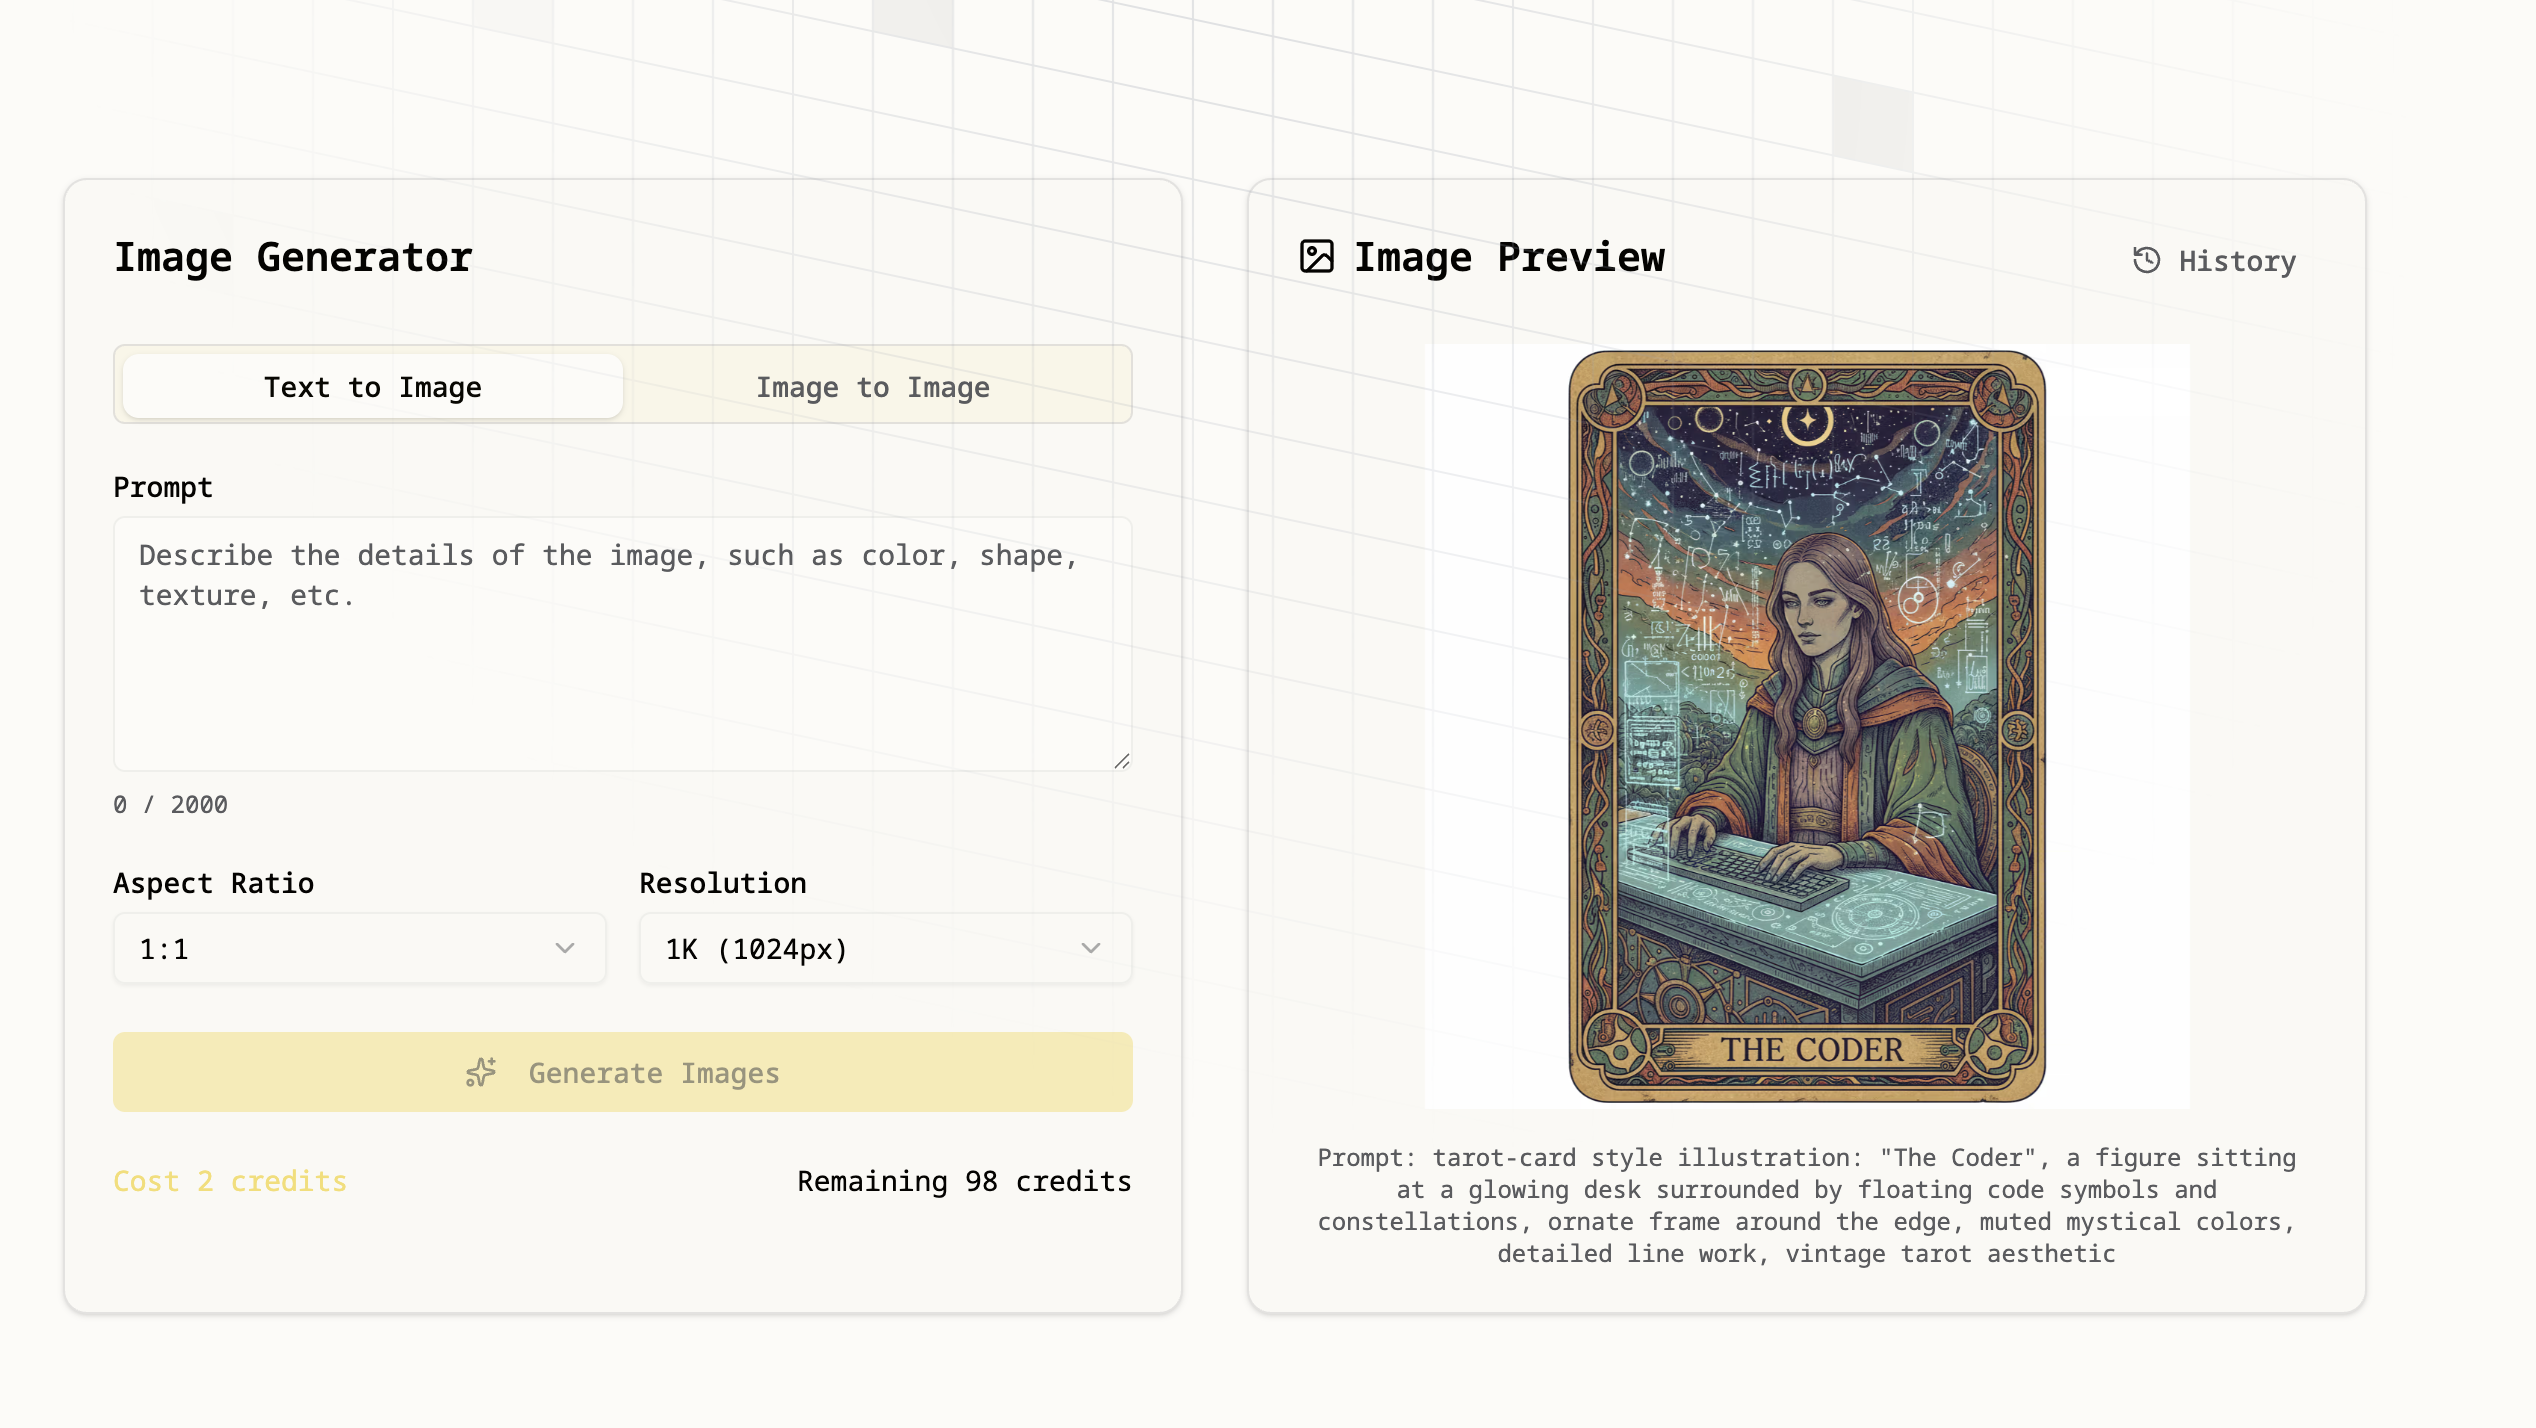Click the Image Generator heading
2536x1428 pixels.
(293, 257)
